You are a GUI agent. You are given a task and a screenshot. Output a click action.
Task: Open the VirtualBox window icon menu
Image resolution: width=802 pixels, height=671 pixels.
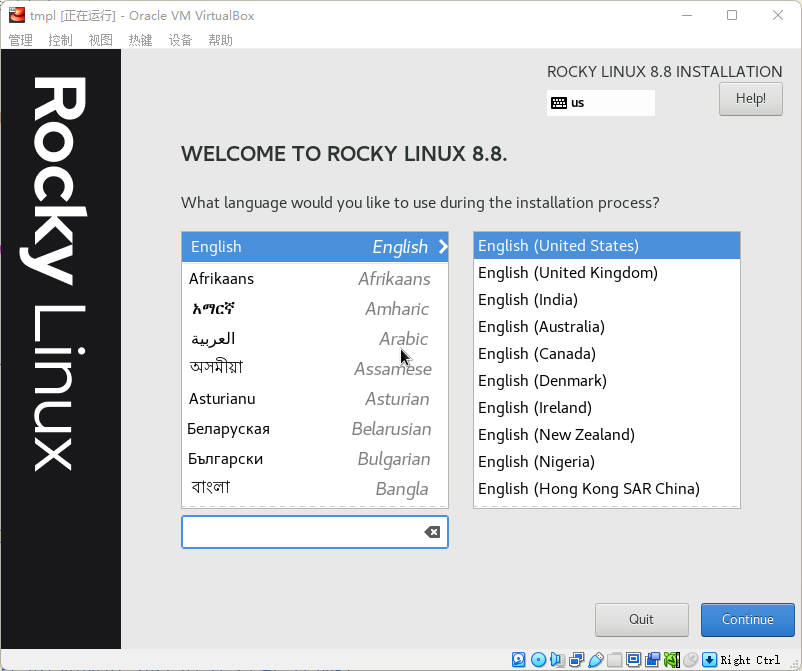(16, 15)
